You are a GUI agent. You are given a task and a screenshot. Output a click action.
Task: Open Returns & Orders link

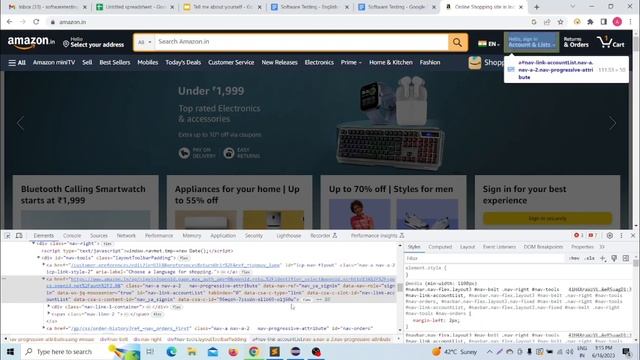[576, 42]
